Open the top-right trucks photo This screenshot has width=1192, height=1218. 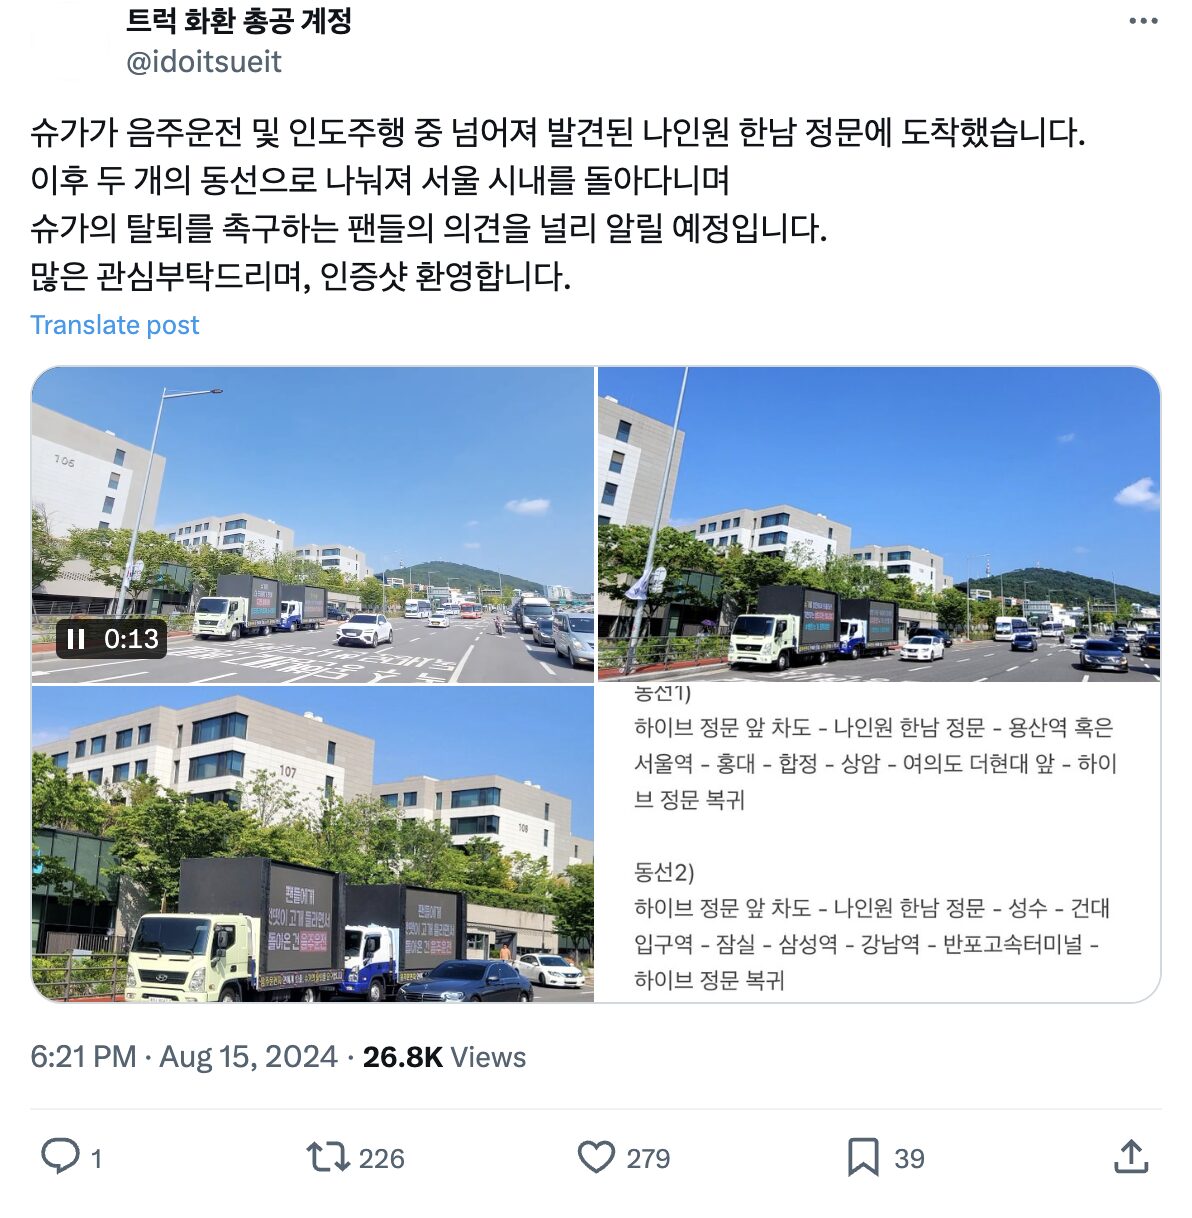tap(879, 524)
